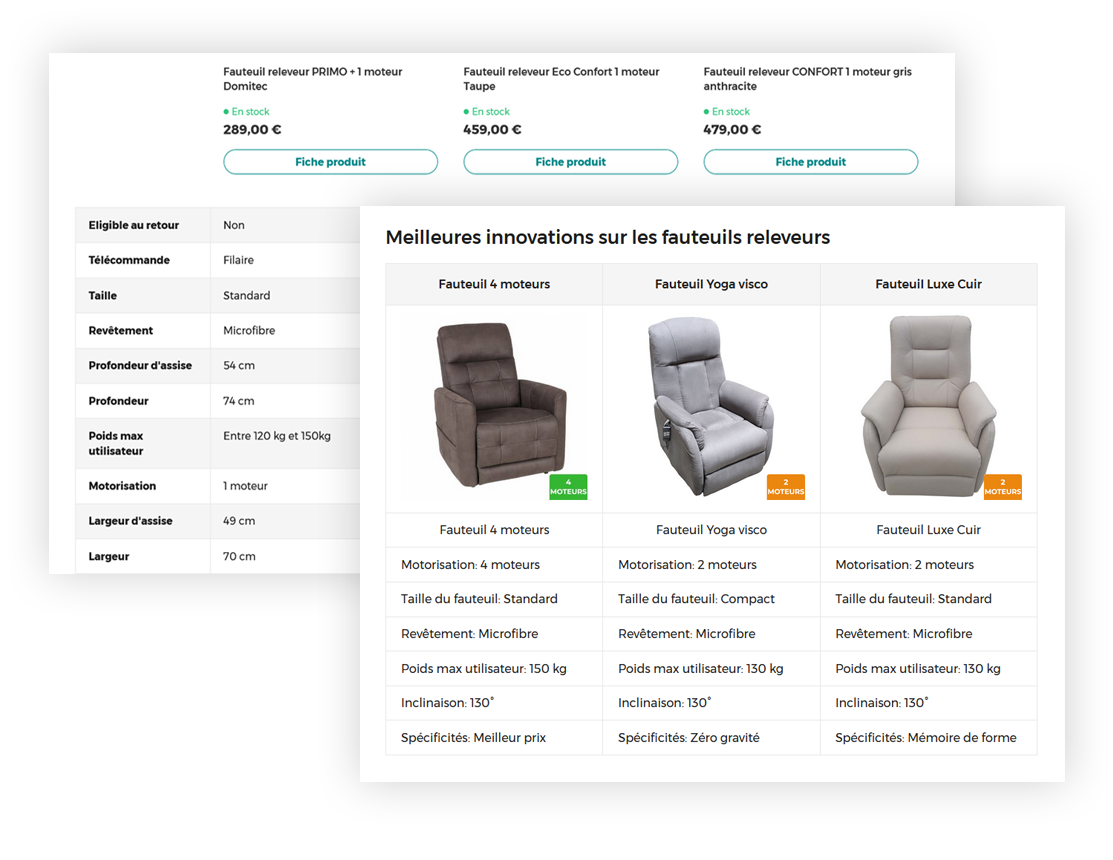Open Fiche produit for Eco Confort Taupe
This screenshot has width=1113, height=860.
570,162
